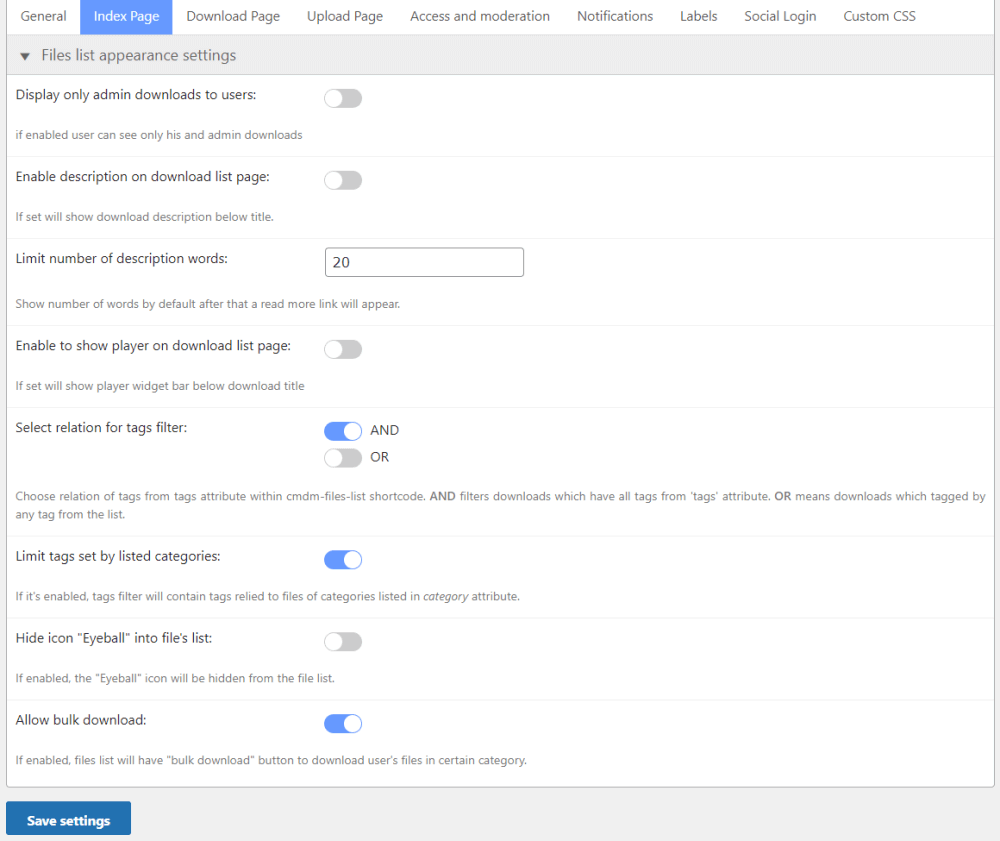Switch to the Download Page tab

(x=233, y=16)
